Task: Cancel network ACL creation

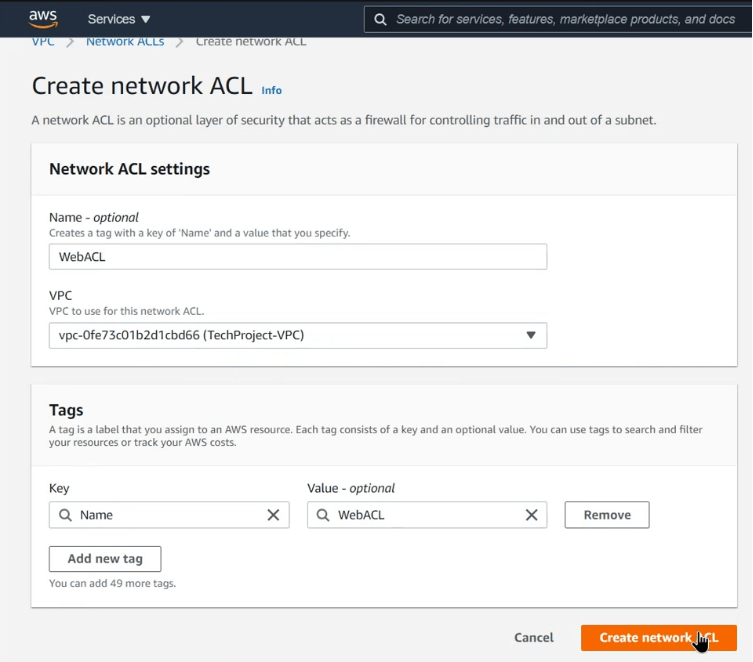Action: point(533,637)
